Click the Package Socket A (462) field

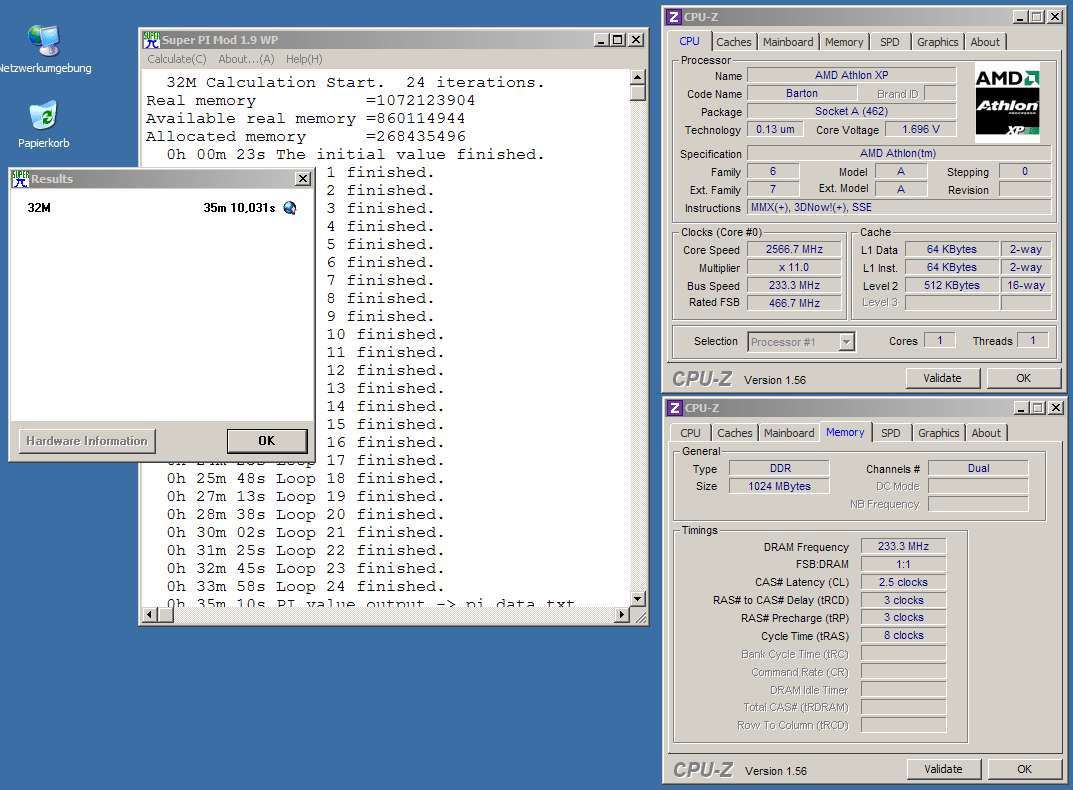point(851,111)
